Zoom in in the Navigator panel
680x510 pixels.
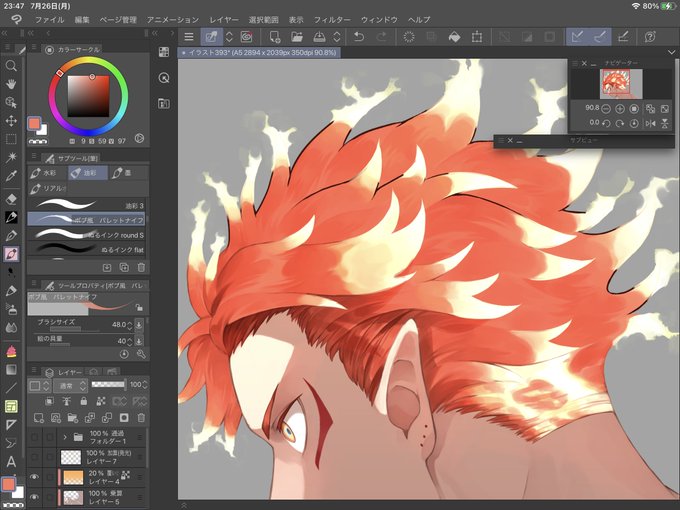pos(620,108)
